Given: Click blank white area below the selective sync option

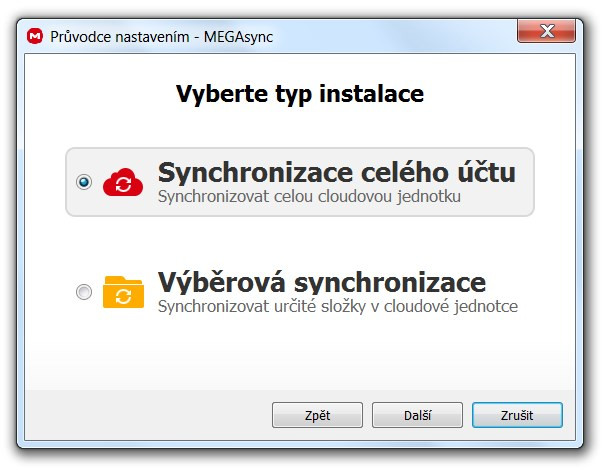Looking at the screenshot, I should pyautogui.click(x=300, y=351).
